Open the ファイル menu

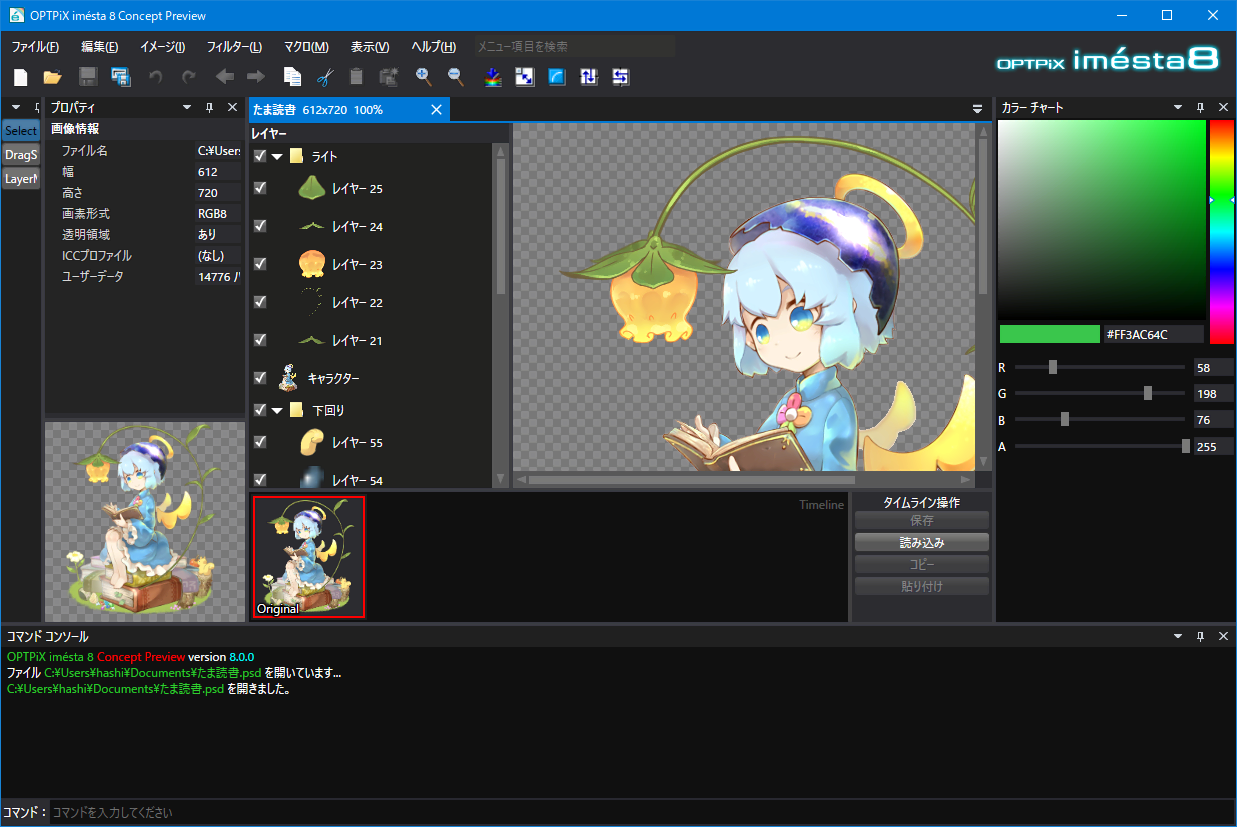point(35,47)
